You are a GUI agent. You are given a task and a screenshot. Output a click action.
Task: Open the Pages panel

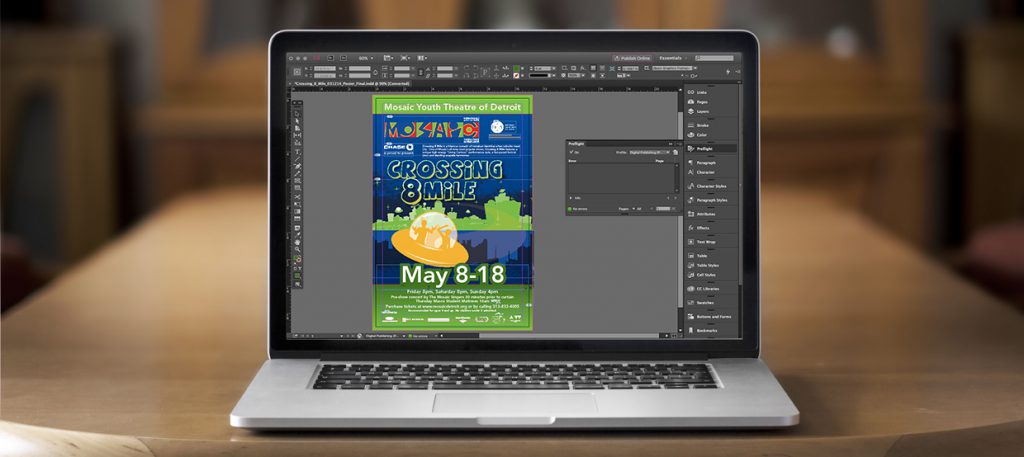700,102
